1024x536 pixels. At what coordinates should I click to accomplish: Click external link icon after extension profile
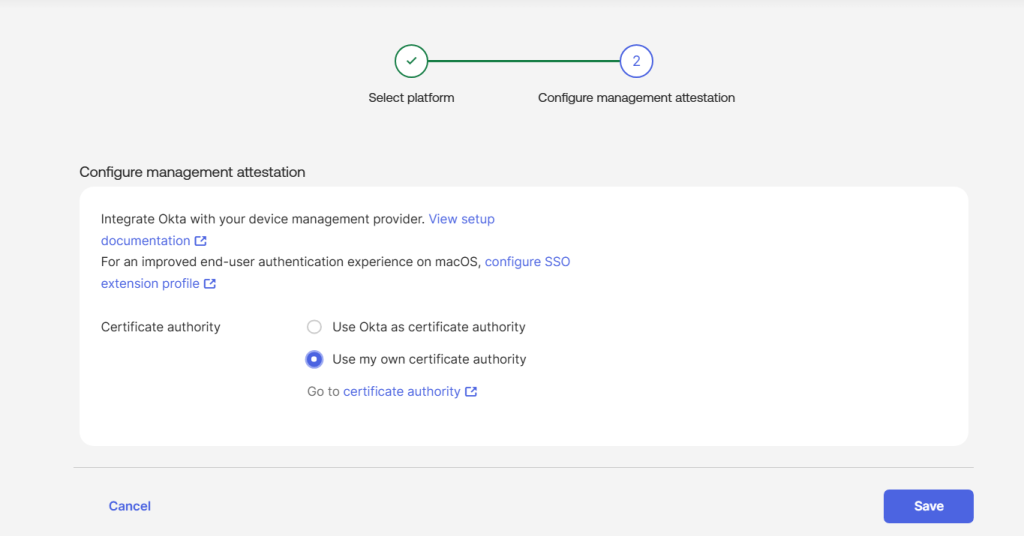coord(210,284)
